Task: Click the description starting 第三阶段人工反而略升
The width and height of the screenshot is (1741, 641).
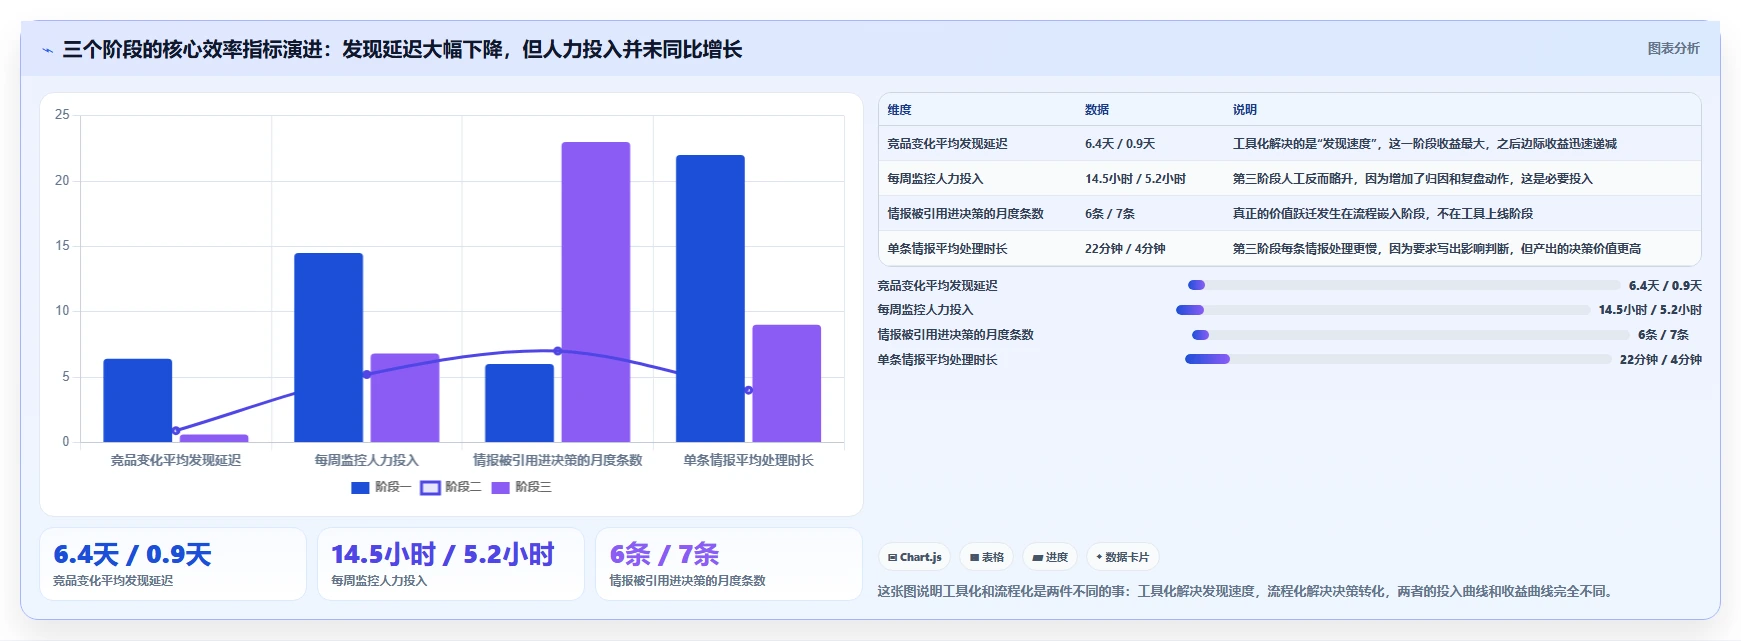Action: click(1412, 179)
